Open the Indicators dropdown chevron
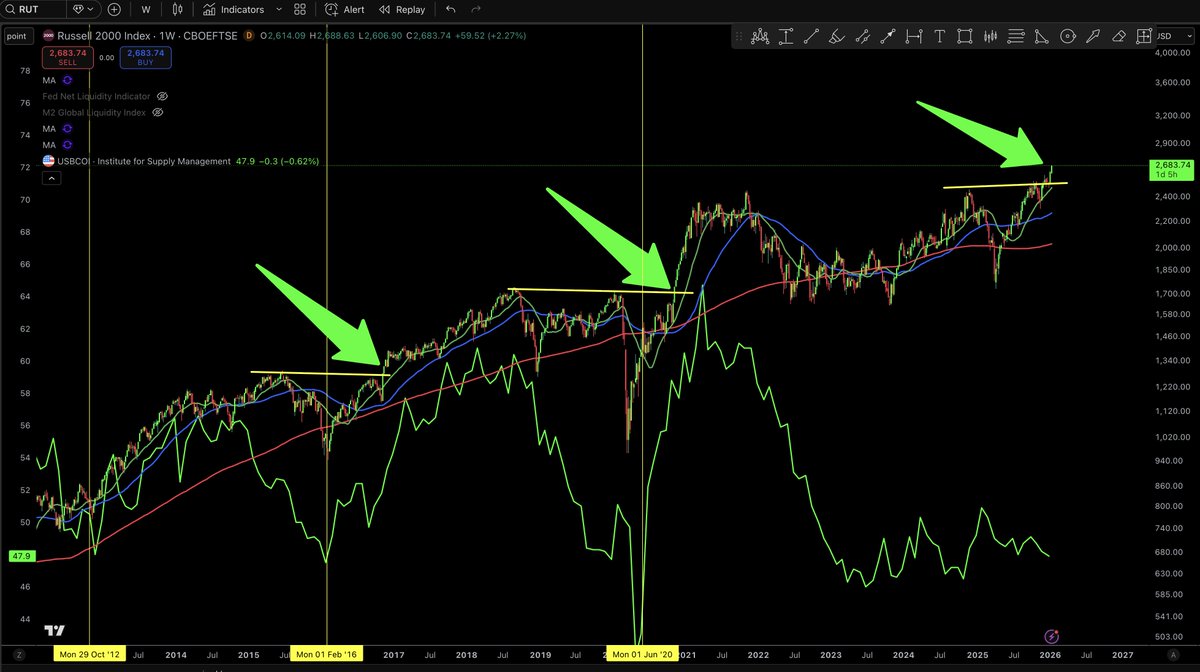The width and height of the screenshot is (1200, 672). click(x=277, y=10)
